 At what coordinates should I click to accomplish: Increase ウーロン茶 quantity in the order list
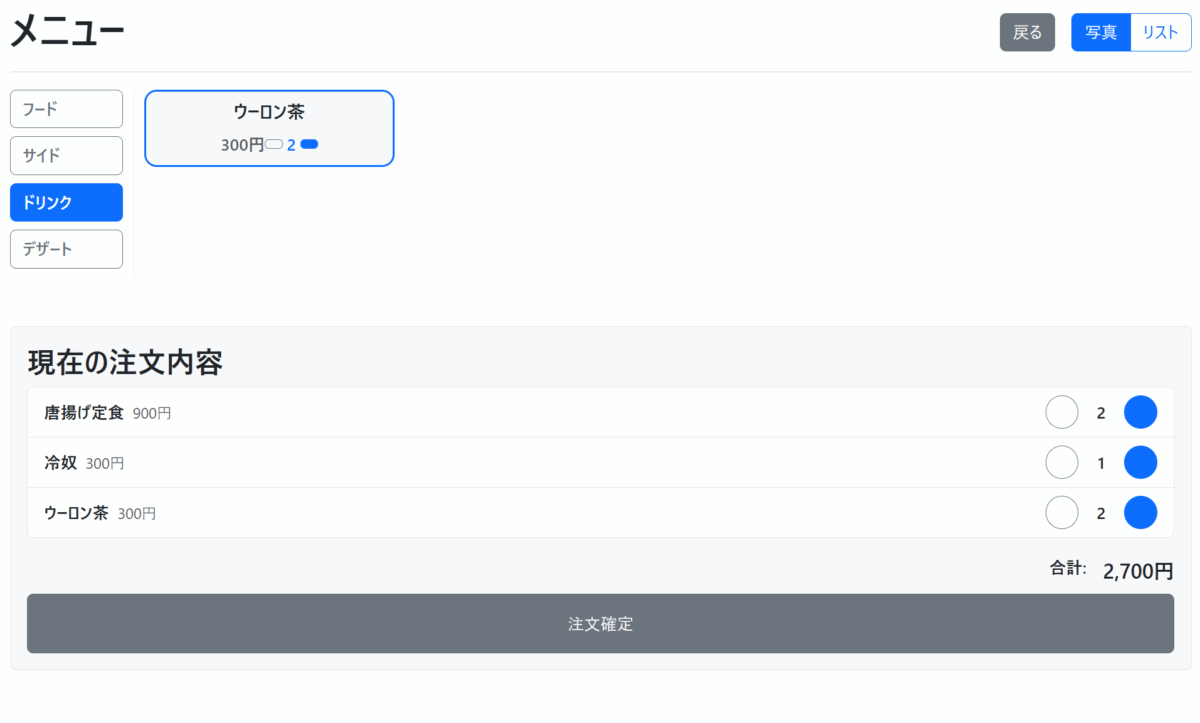pyautogui.click(x=1140, y=512)
